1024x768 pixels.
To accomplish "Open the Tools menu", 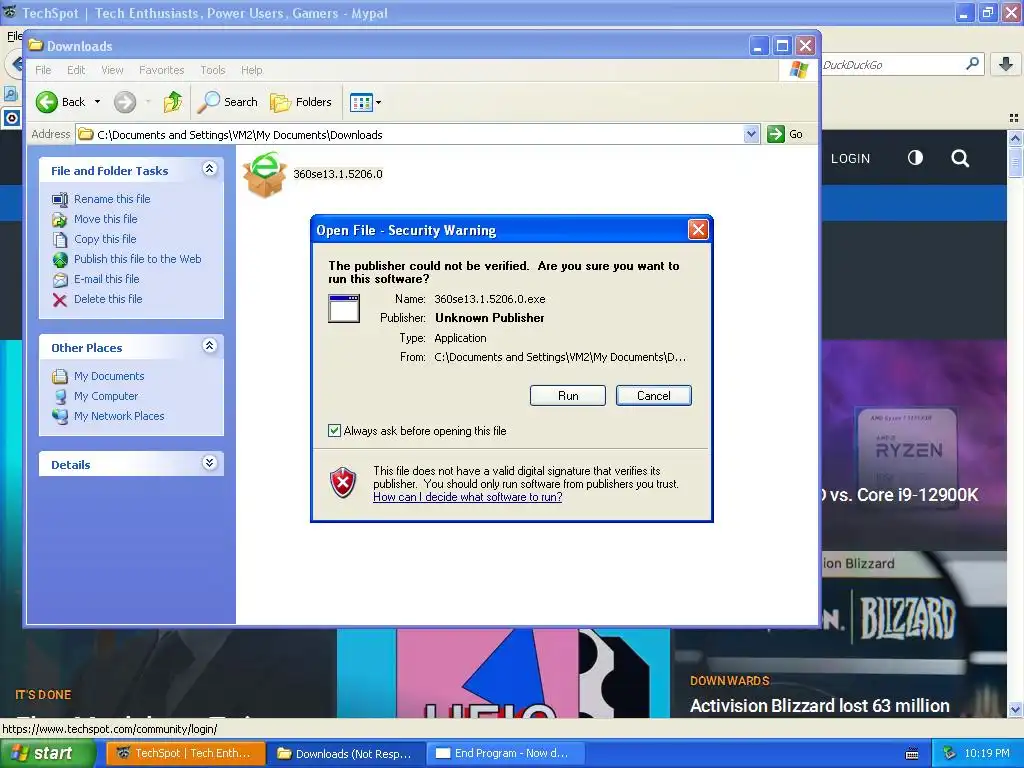I will click(212, 70).
